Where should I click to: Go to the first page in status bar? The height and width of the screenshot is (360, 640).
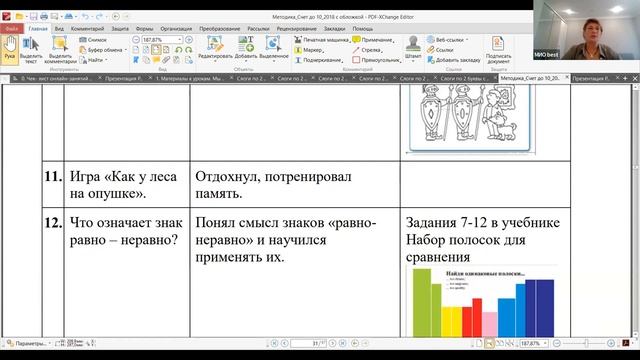tap(274, 344)
